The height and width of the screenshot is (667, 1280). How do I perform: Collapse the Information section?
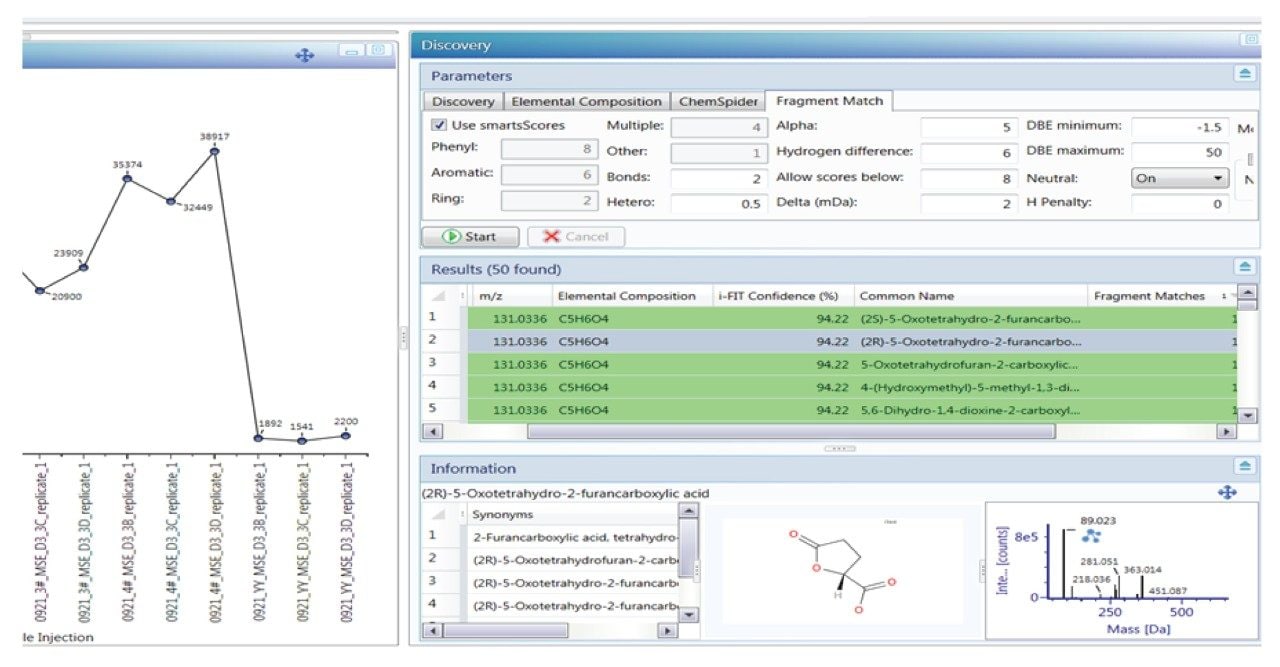point(1244,467)
